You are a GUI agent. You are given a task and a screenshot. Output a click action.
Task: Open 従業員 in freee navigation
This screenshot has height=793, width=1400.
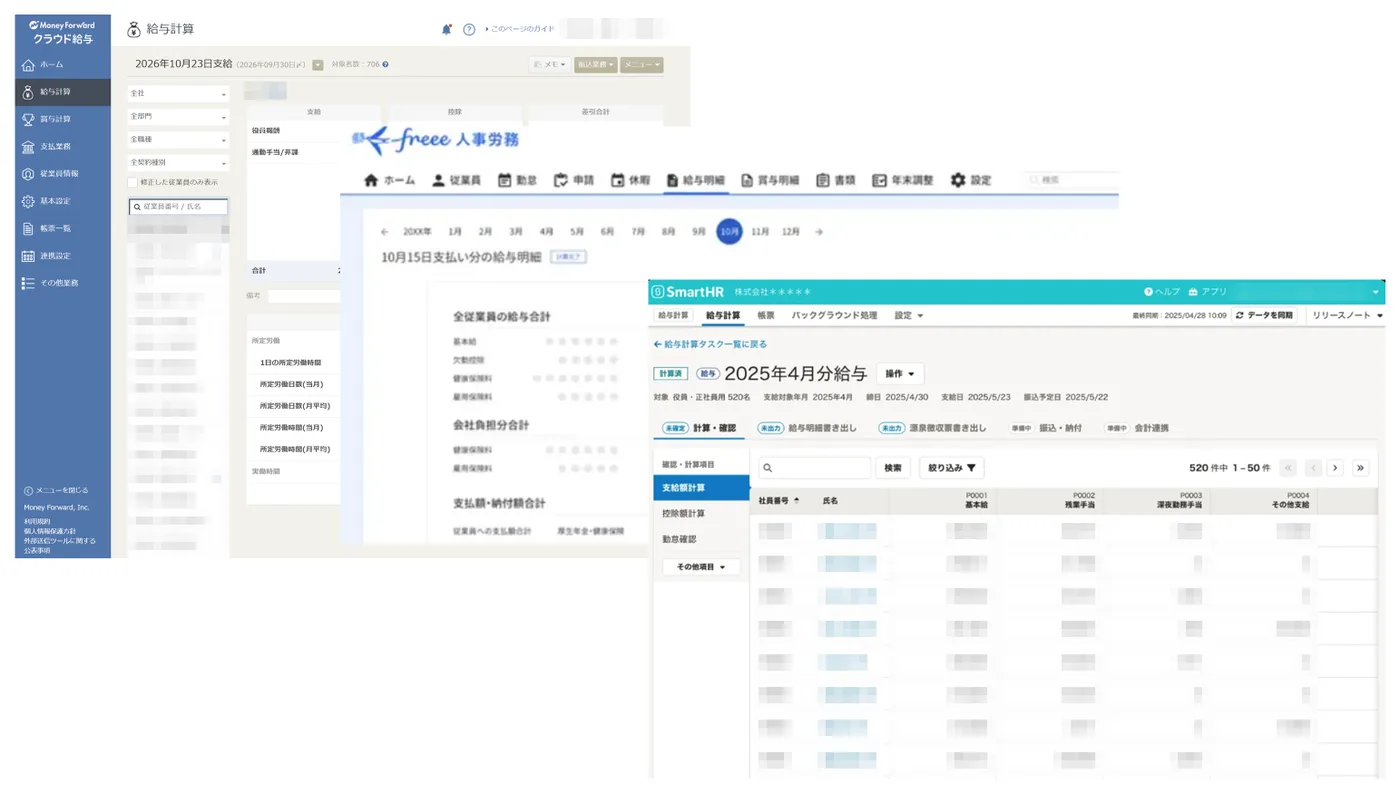tap(456, 180)
